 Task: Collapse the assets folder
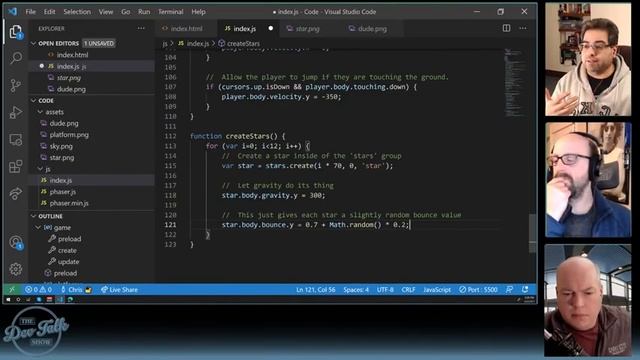[40, 112]
